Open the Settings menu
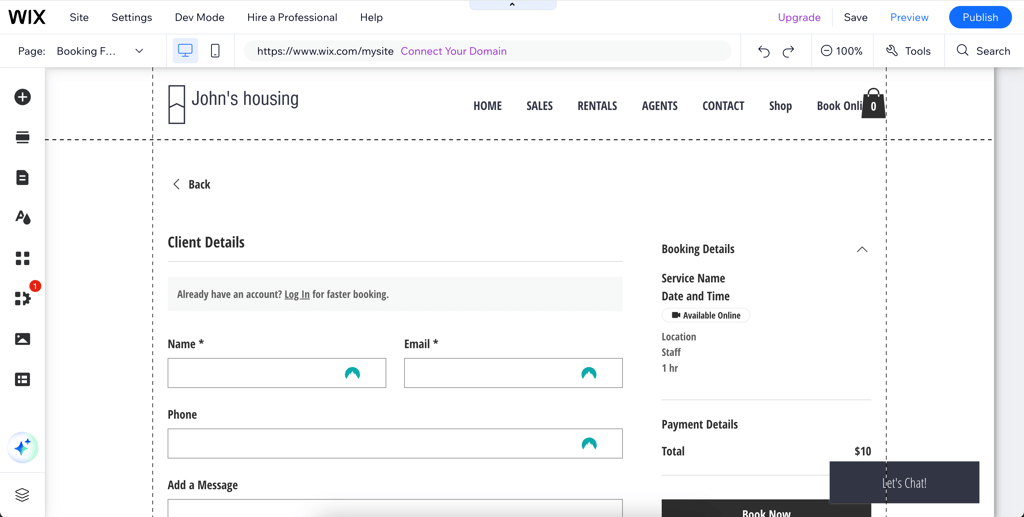The width and height of the screenshot is (1024, 517). click(131, 18)
